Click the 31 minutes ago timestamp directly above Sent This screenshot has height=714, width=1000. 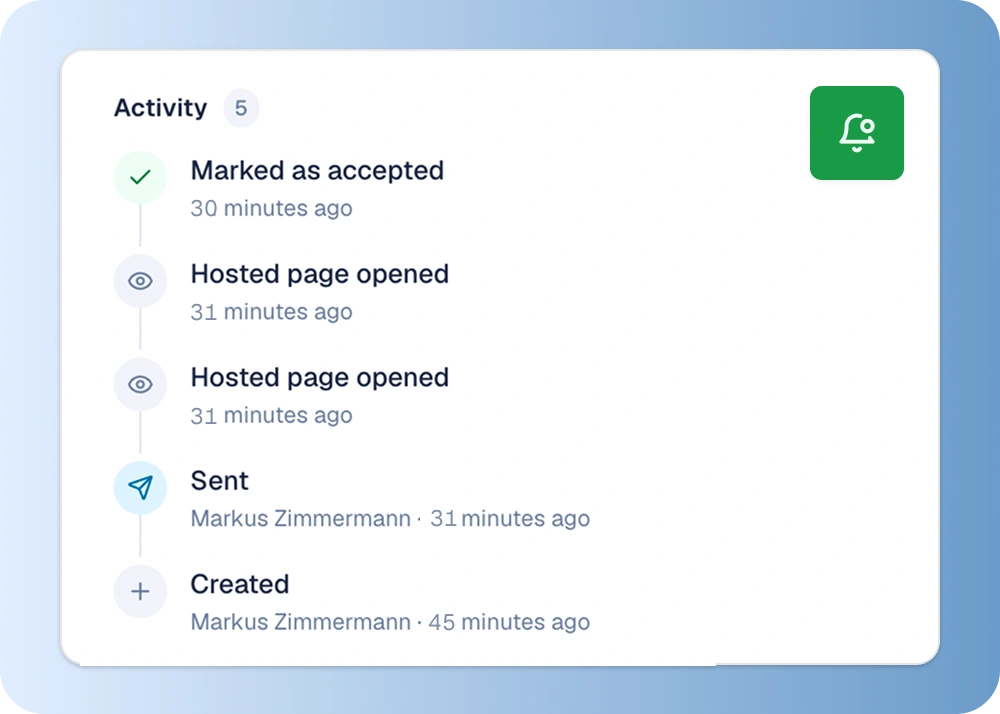271,415
